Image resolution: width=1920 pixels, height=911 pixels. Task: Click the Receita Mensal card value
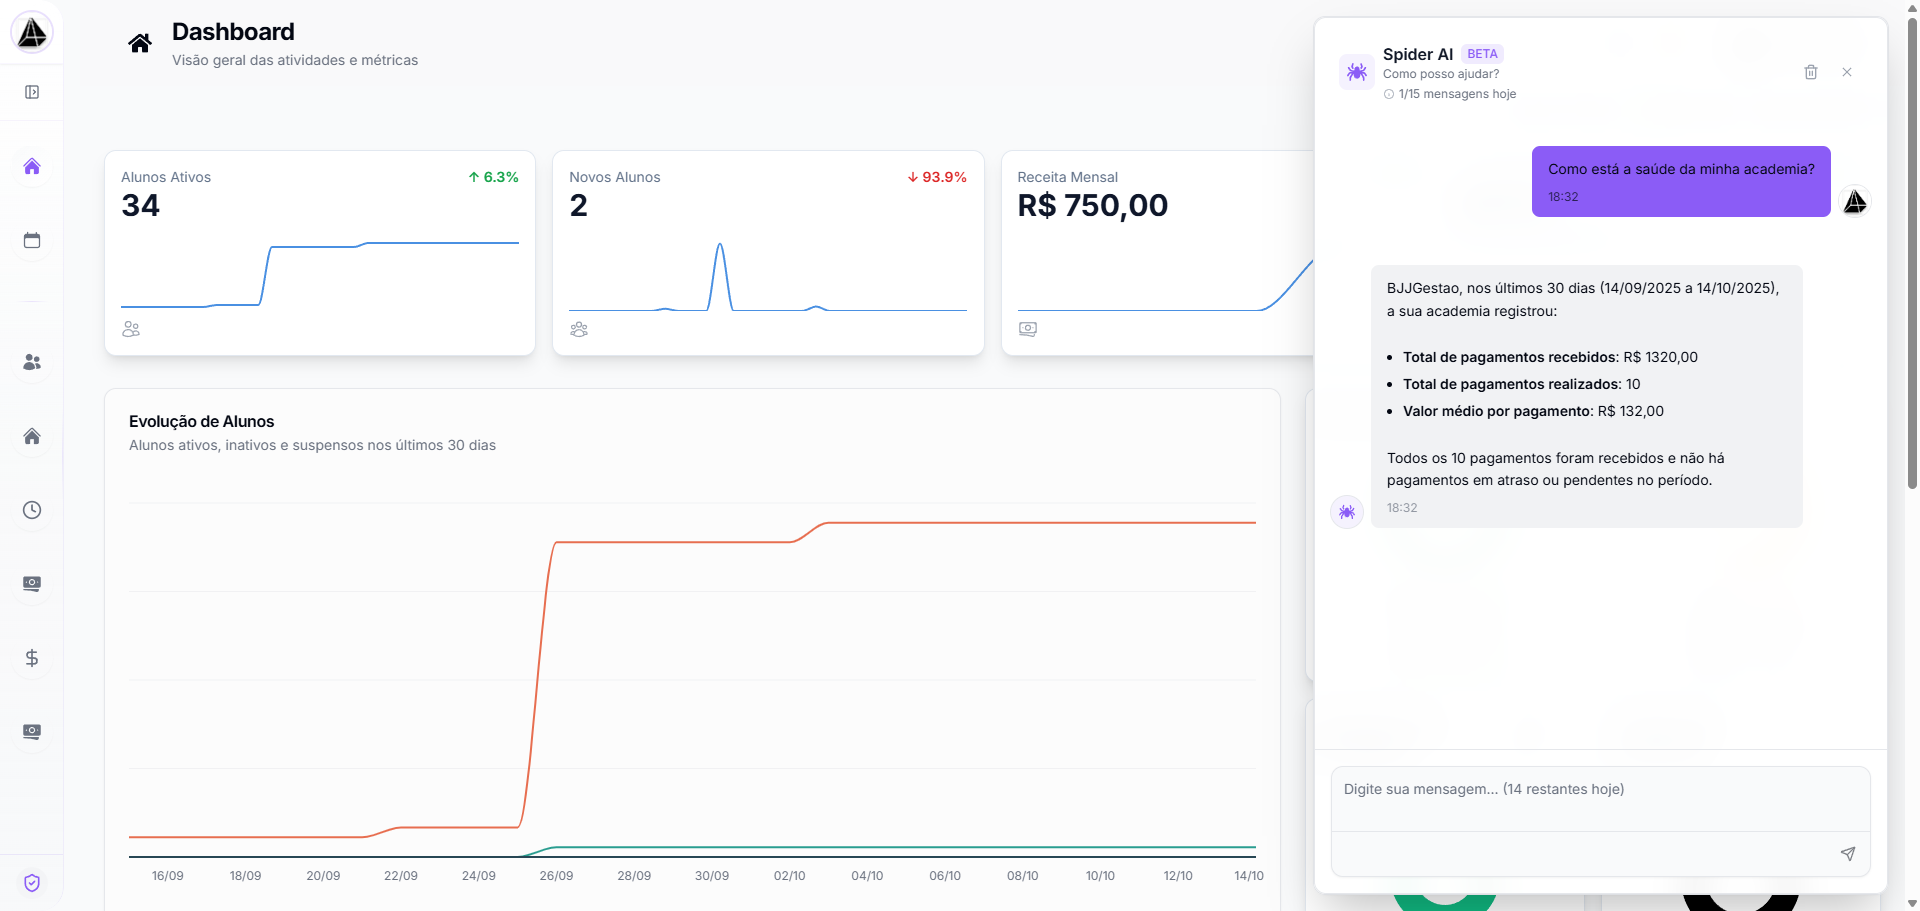(x=1092, y=206)
